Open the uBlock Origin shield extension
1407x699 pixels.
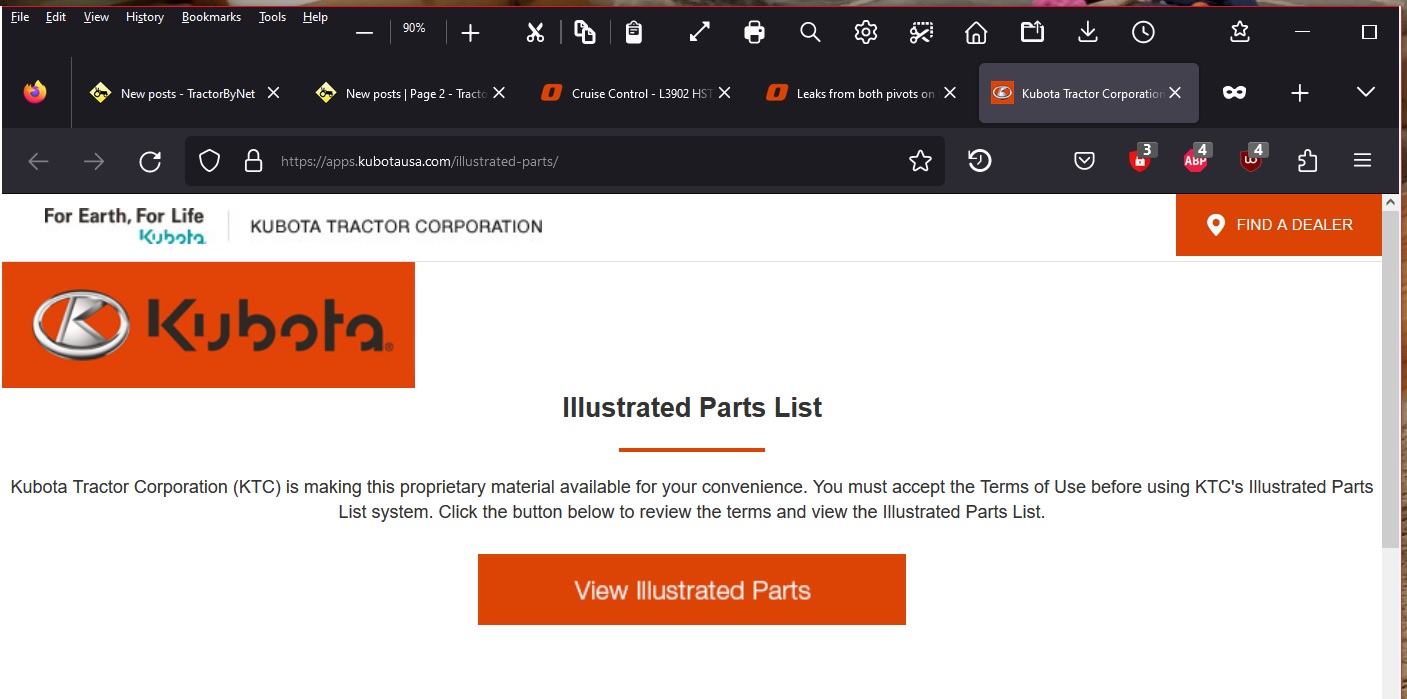tap(1252, 158)
